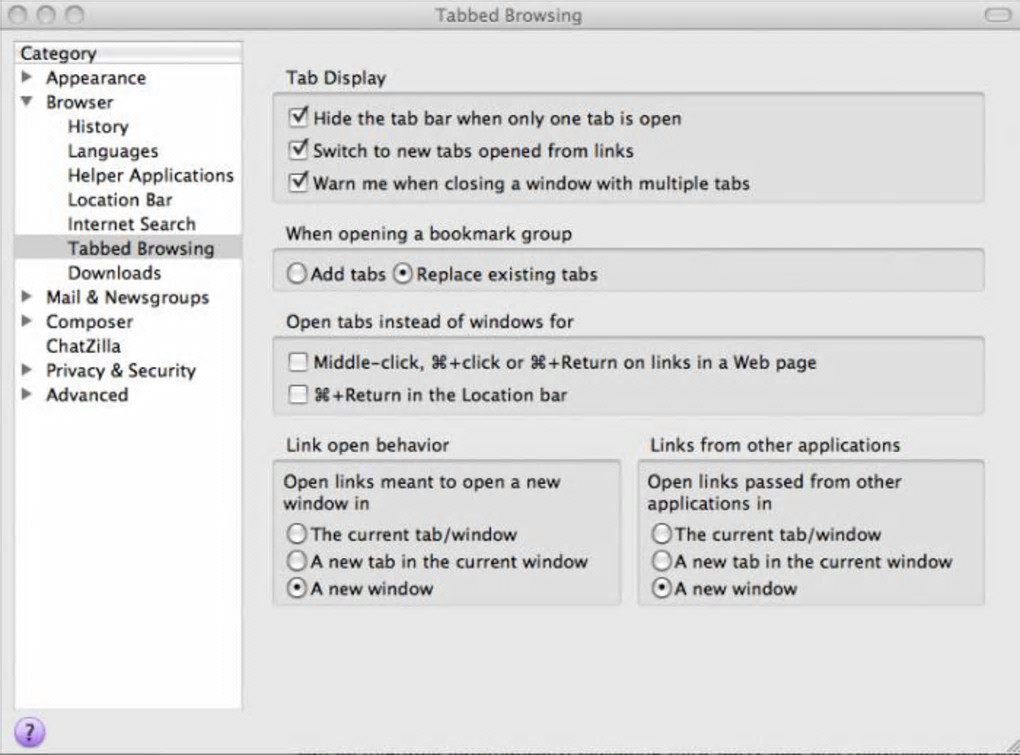Click the purple help question mark icon
Screen dimensions: 1020x755
point(30,731)
